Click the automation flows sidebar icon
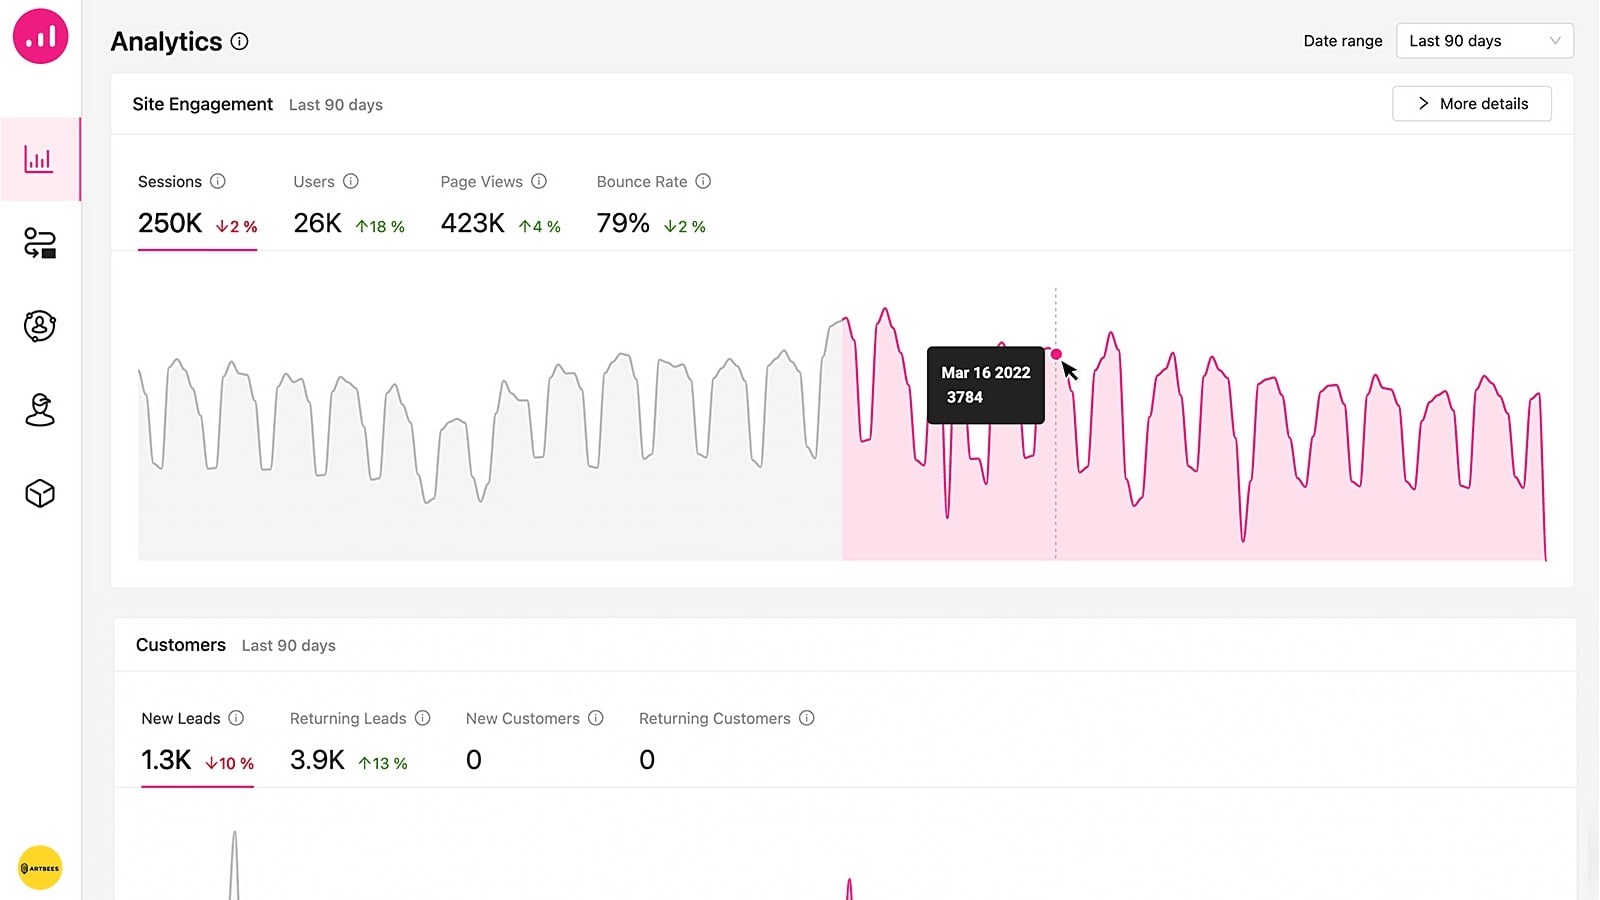The image size is (1600, 900). (x=40, y=243)
